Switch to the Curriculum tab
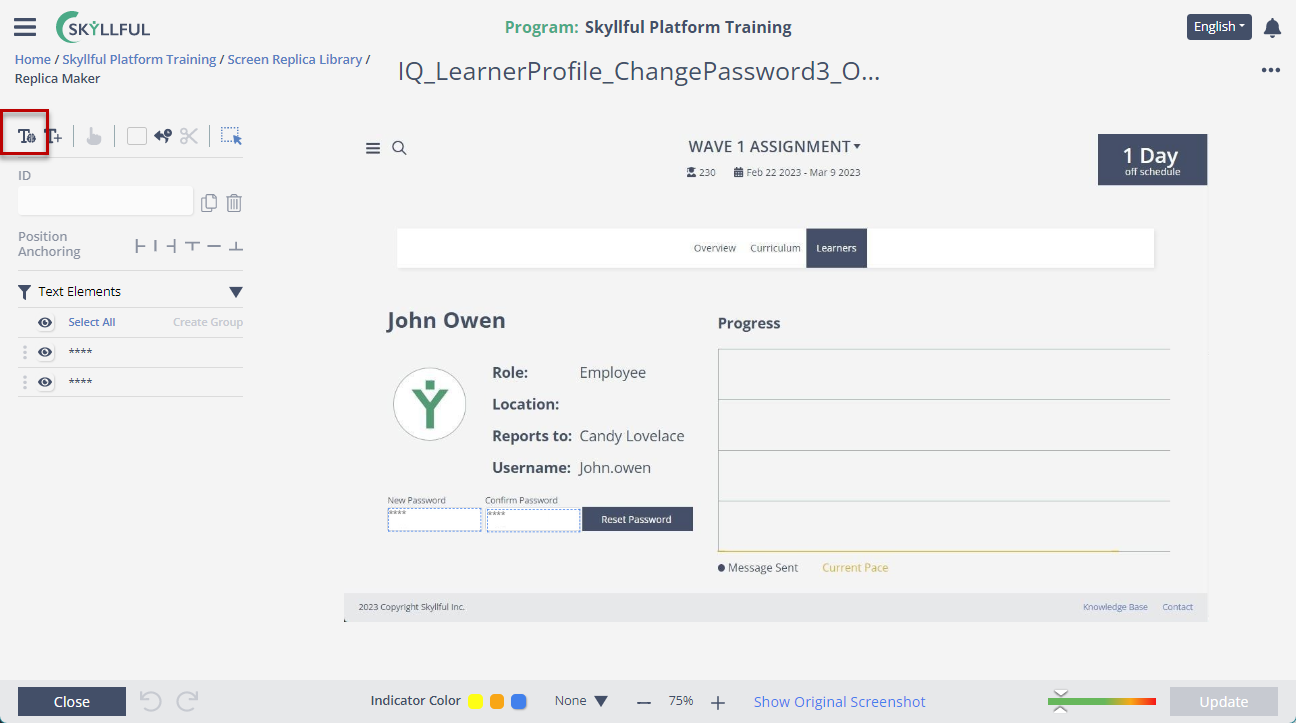Viewport: 1296px width, 723px height. point(776,248)
